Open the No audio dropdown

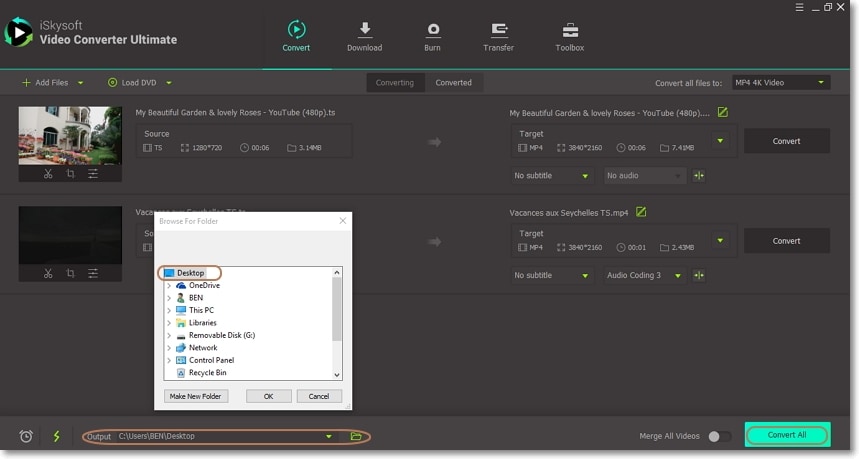[644, 176]
